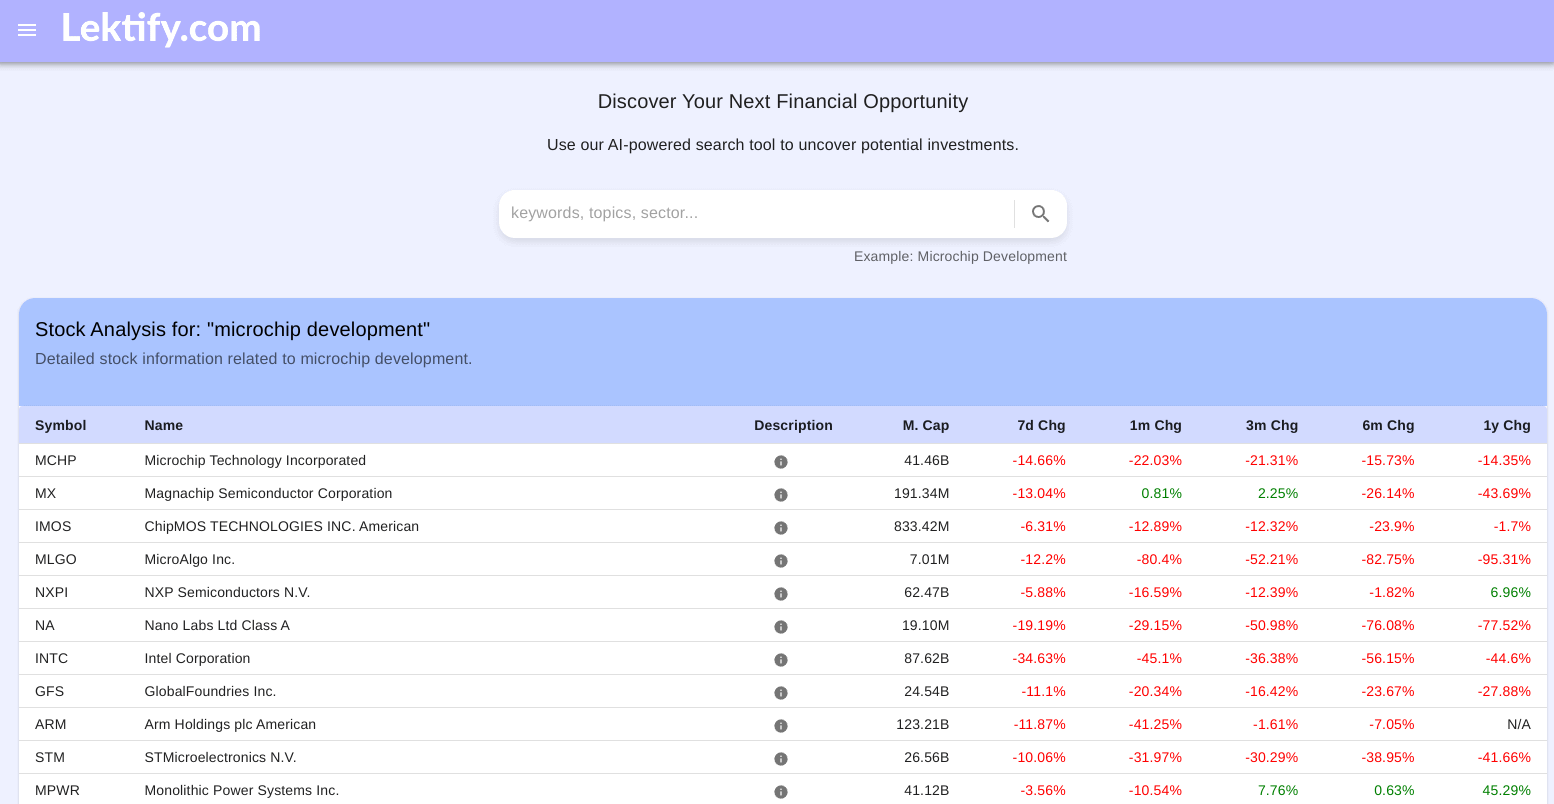The image size is (1554, 804).
Task: Click the 6.96% 1y change value
Action: (1511, 592)
